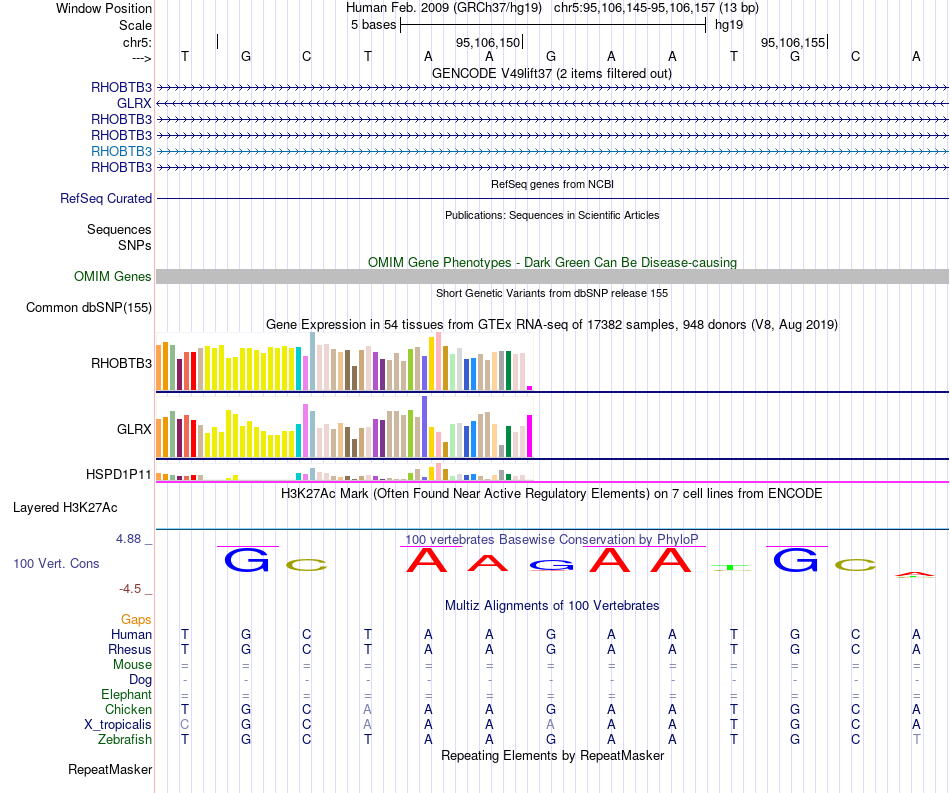Screen dimensions: 950x793
Task: Click the GLRX GTEx expression bar chart
Action: coord(344,427)
